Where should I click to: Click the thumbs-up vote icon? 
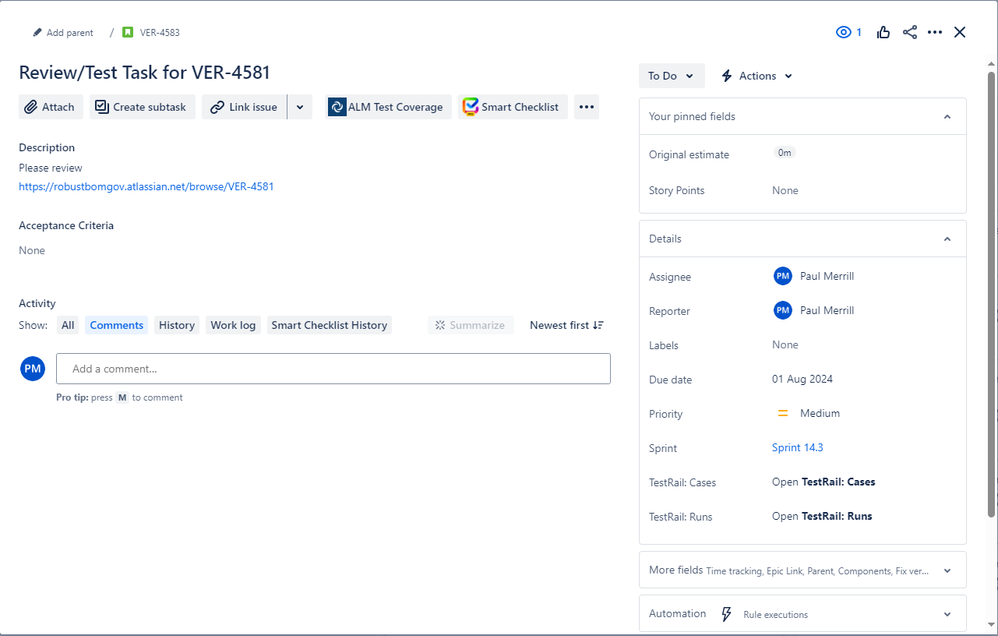(883, 32)
